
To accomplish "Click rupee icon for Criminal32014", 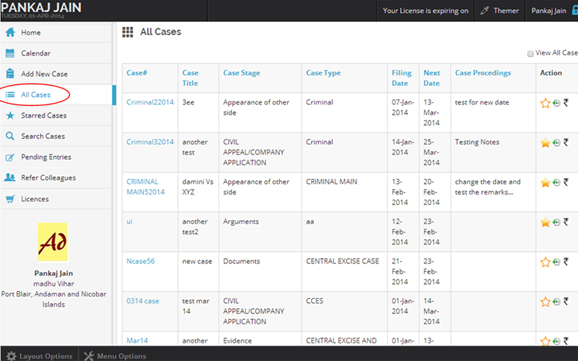I will [x=566, y=142].
